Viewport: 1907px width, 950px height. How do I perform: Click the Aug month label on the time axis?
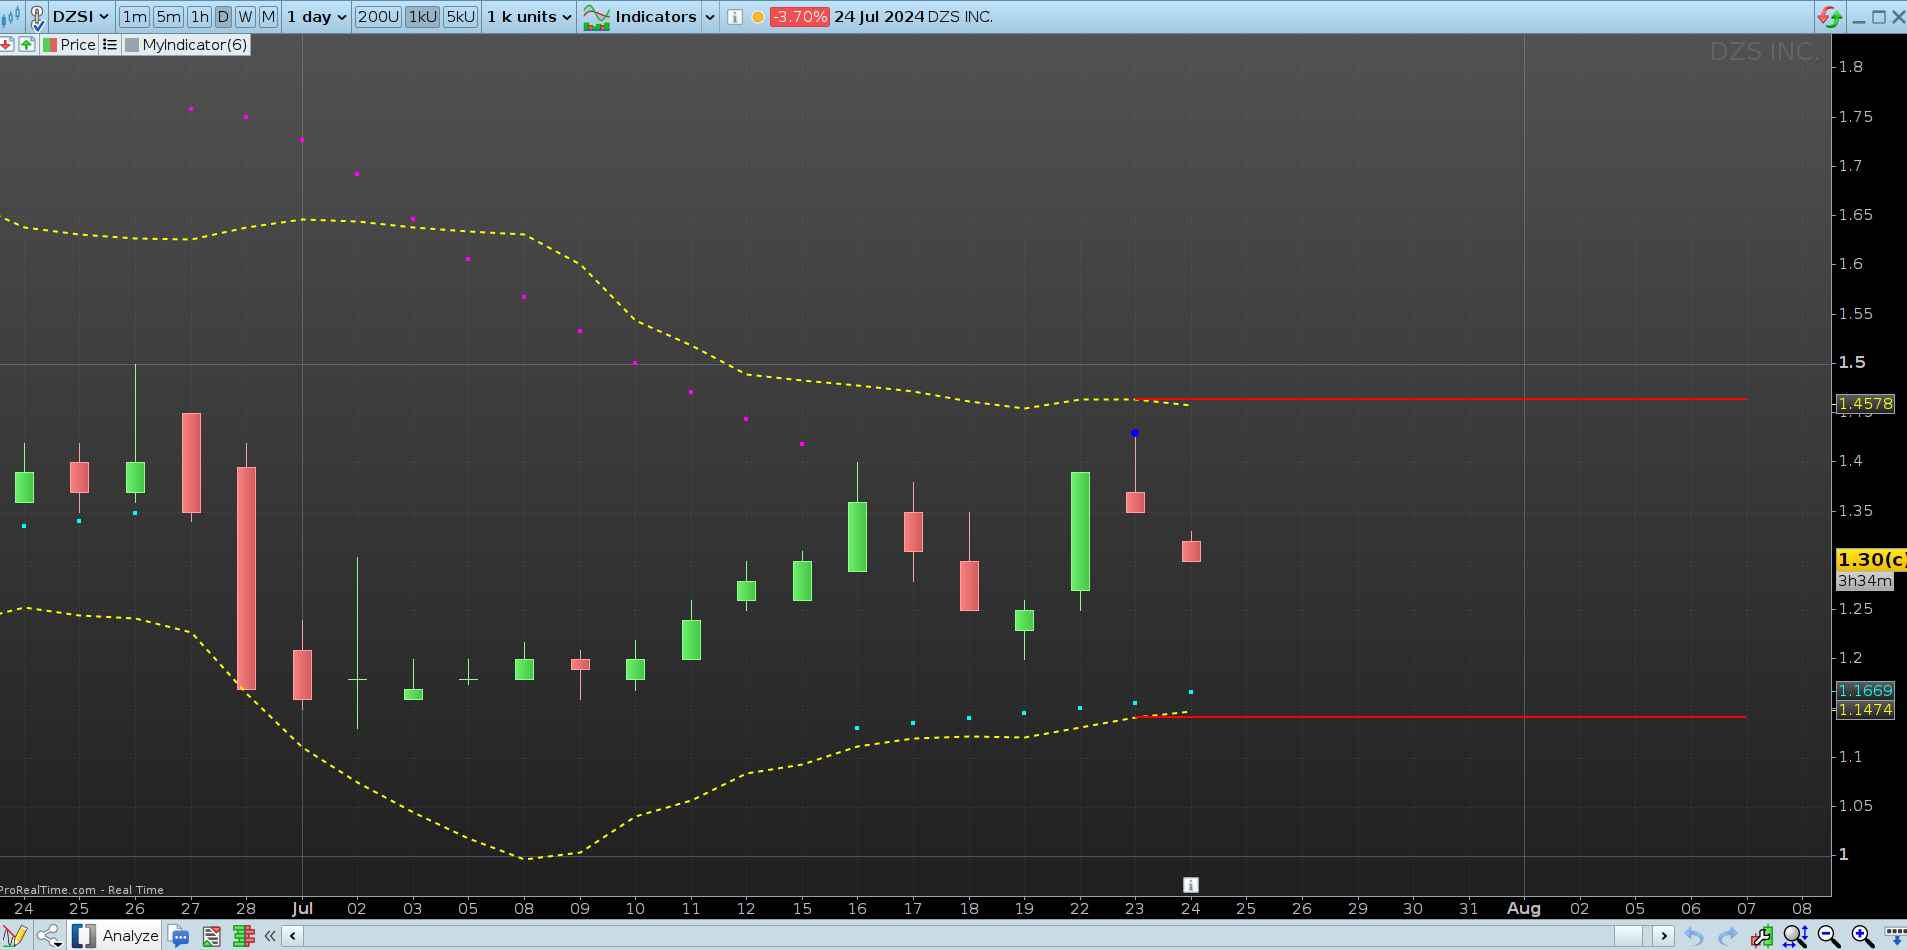[x=1524, y=908]
